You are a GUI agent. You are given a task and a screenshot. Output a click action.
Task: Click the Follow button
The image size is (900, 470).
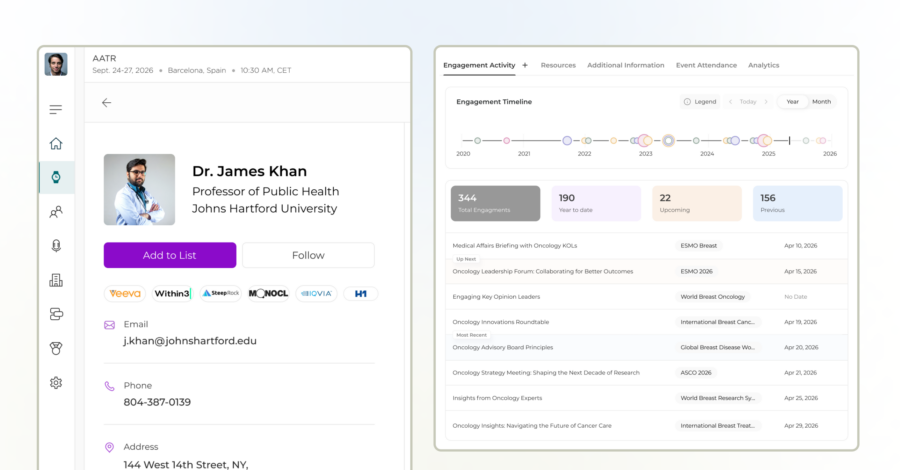point(308,255)
